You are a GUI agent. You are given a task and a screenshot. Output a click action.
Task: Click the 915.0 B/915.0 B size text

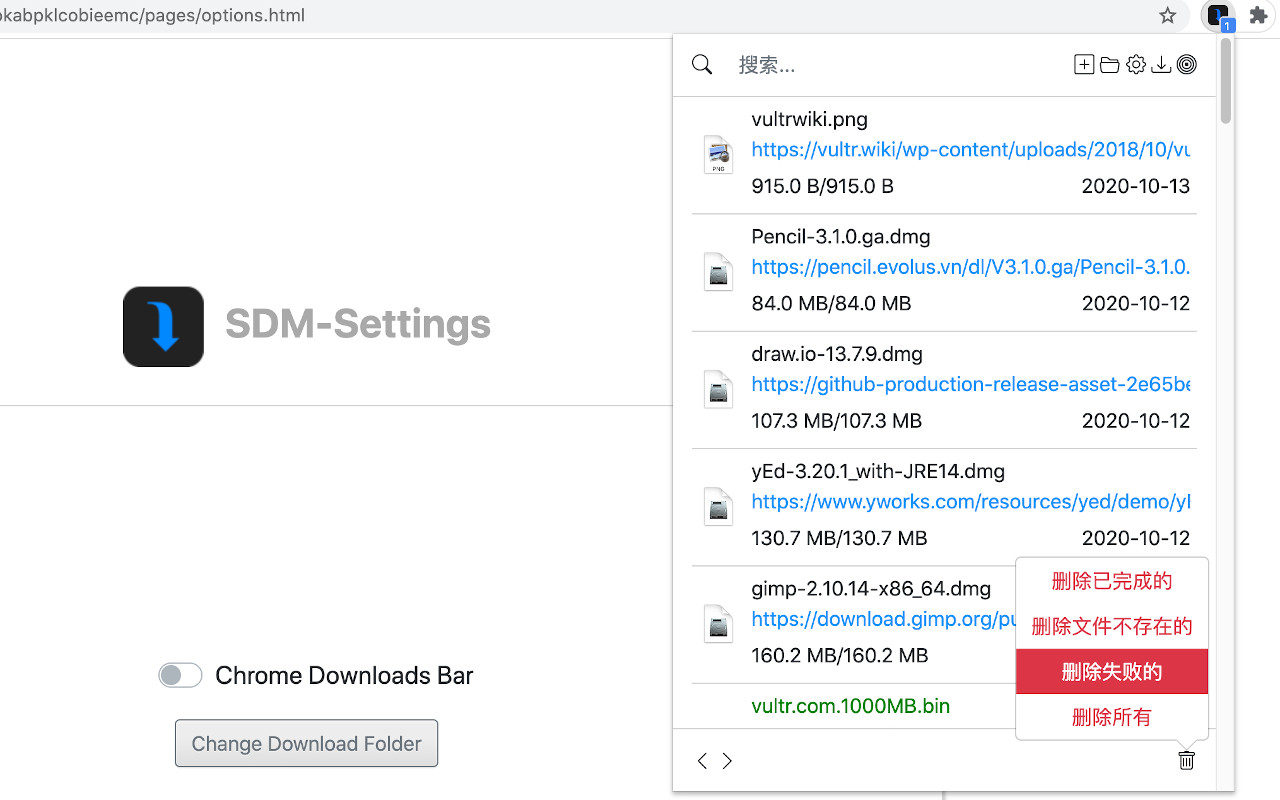click(822, 186)
